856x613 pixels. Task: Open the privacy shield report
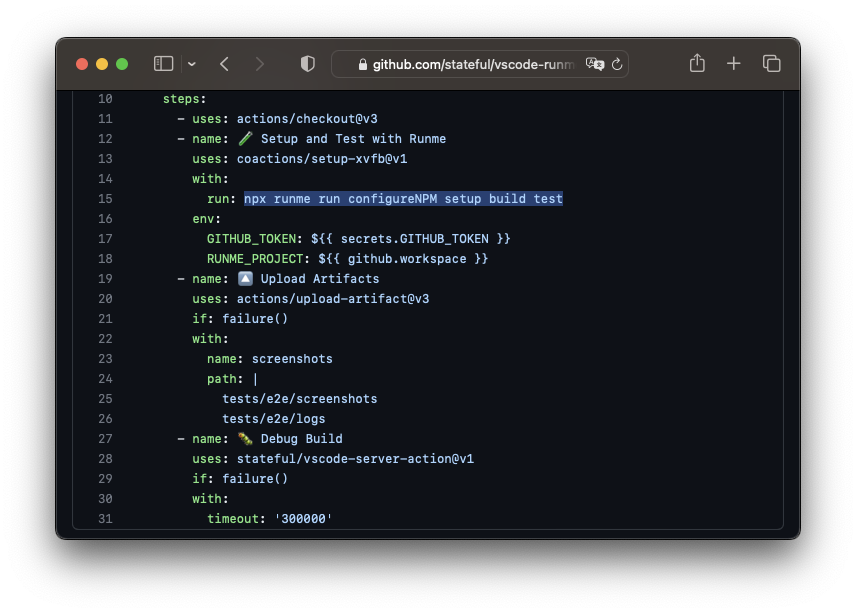pyautogui.click(x=308, y=64)
